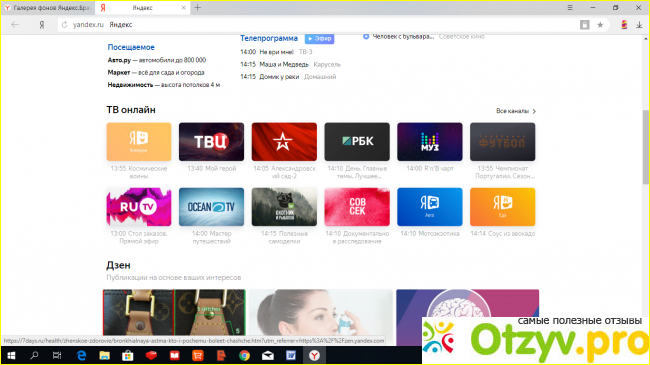
Task: Open Авто.ру автомобили до 800 000 link
Action: pos(157,60)
